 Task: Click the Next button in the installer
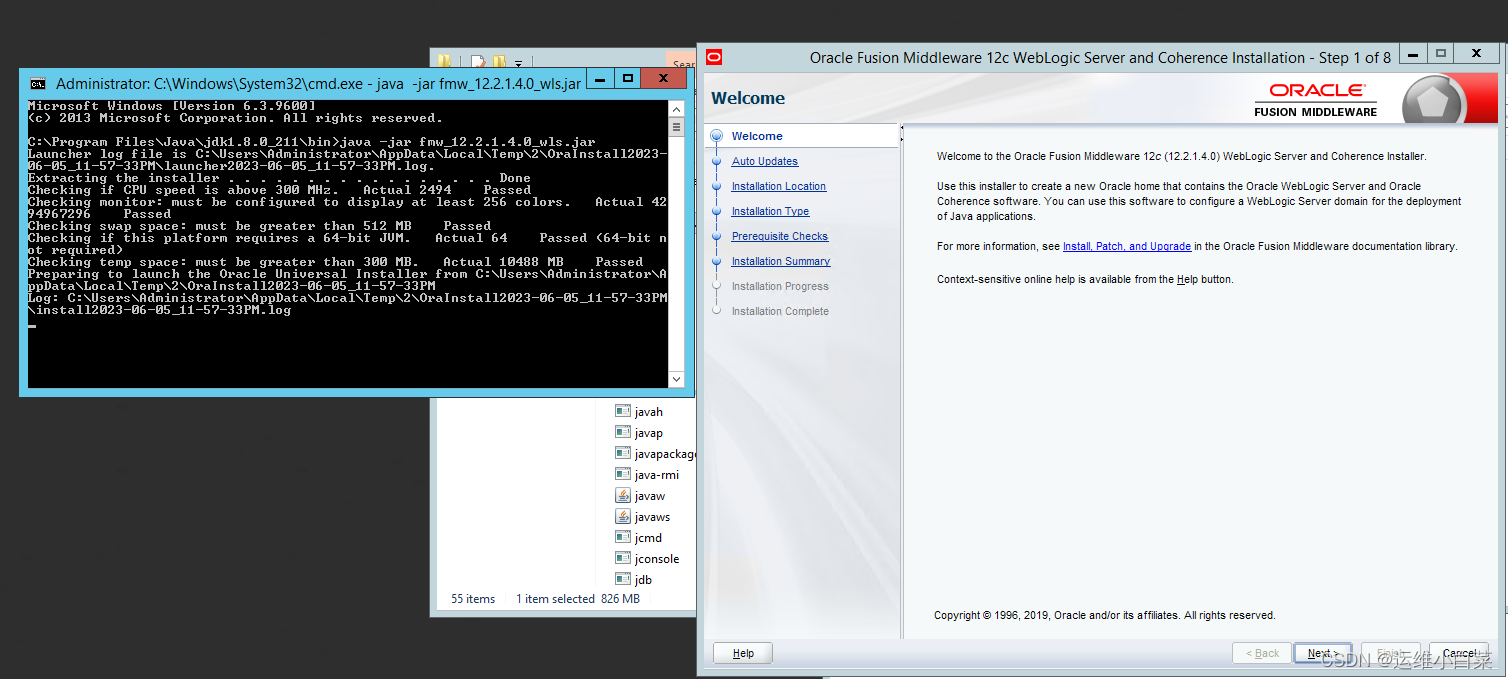pos(1323,653)
